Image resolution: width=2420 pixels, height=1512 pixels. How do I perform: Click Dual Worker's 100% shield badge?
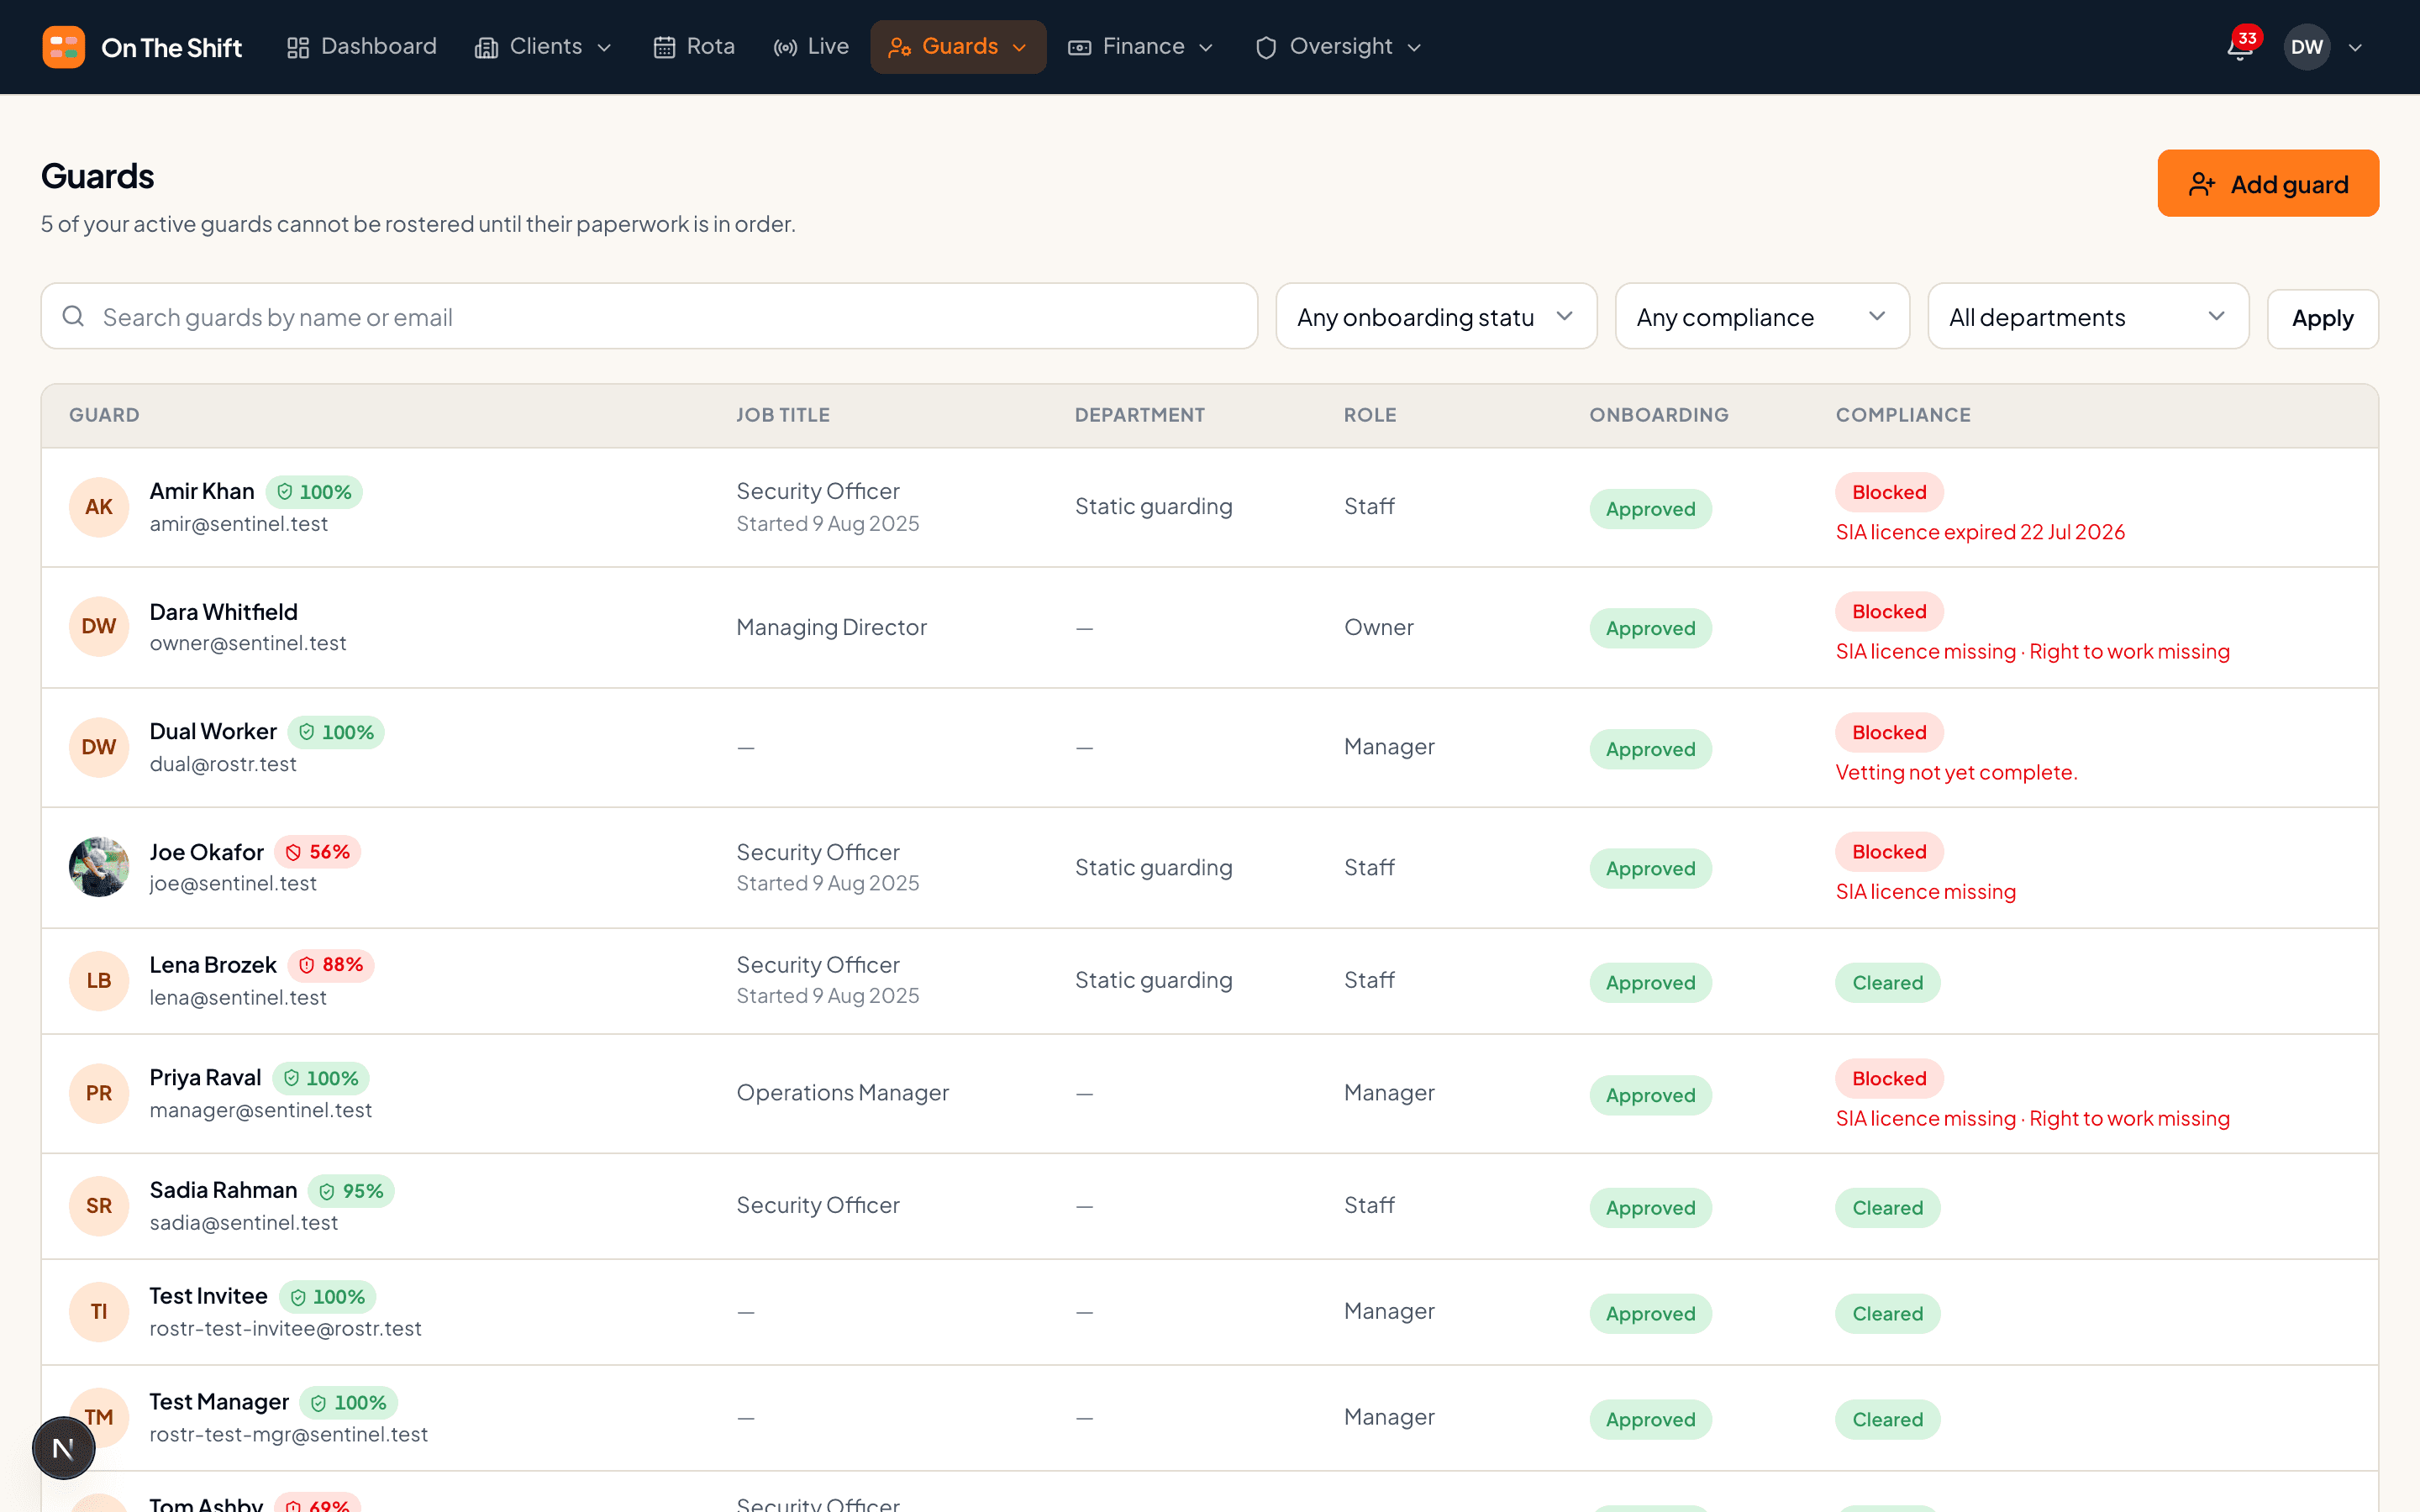(336, 732)
